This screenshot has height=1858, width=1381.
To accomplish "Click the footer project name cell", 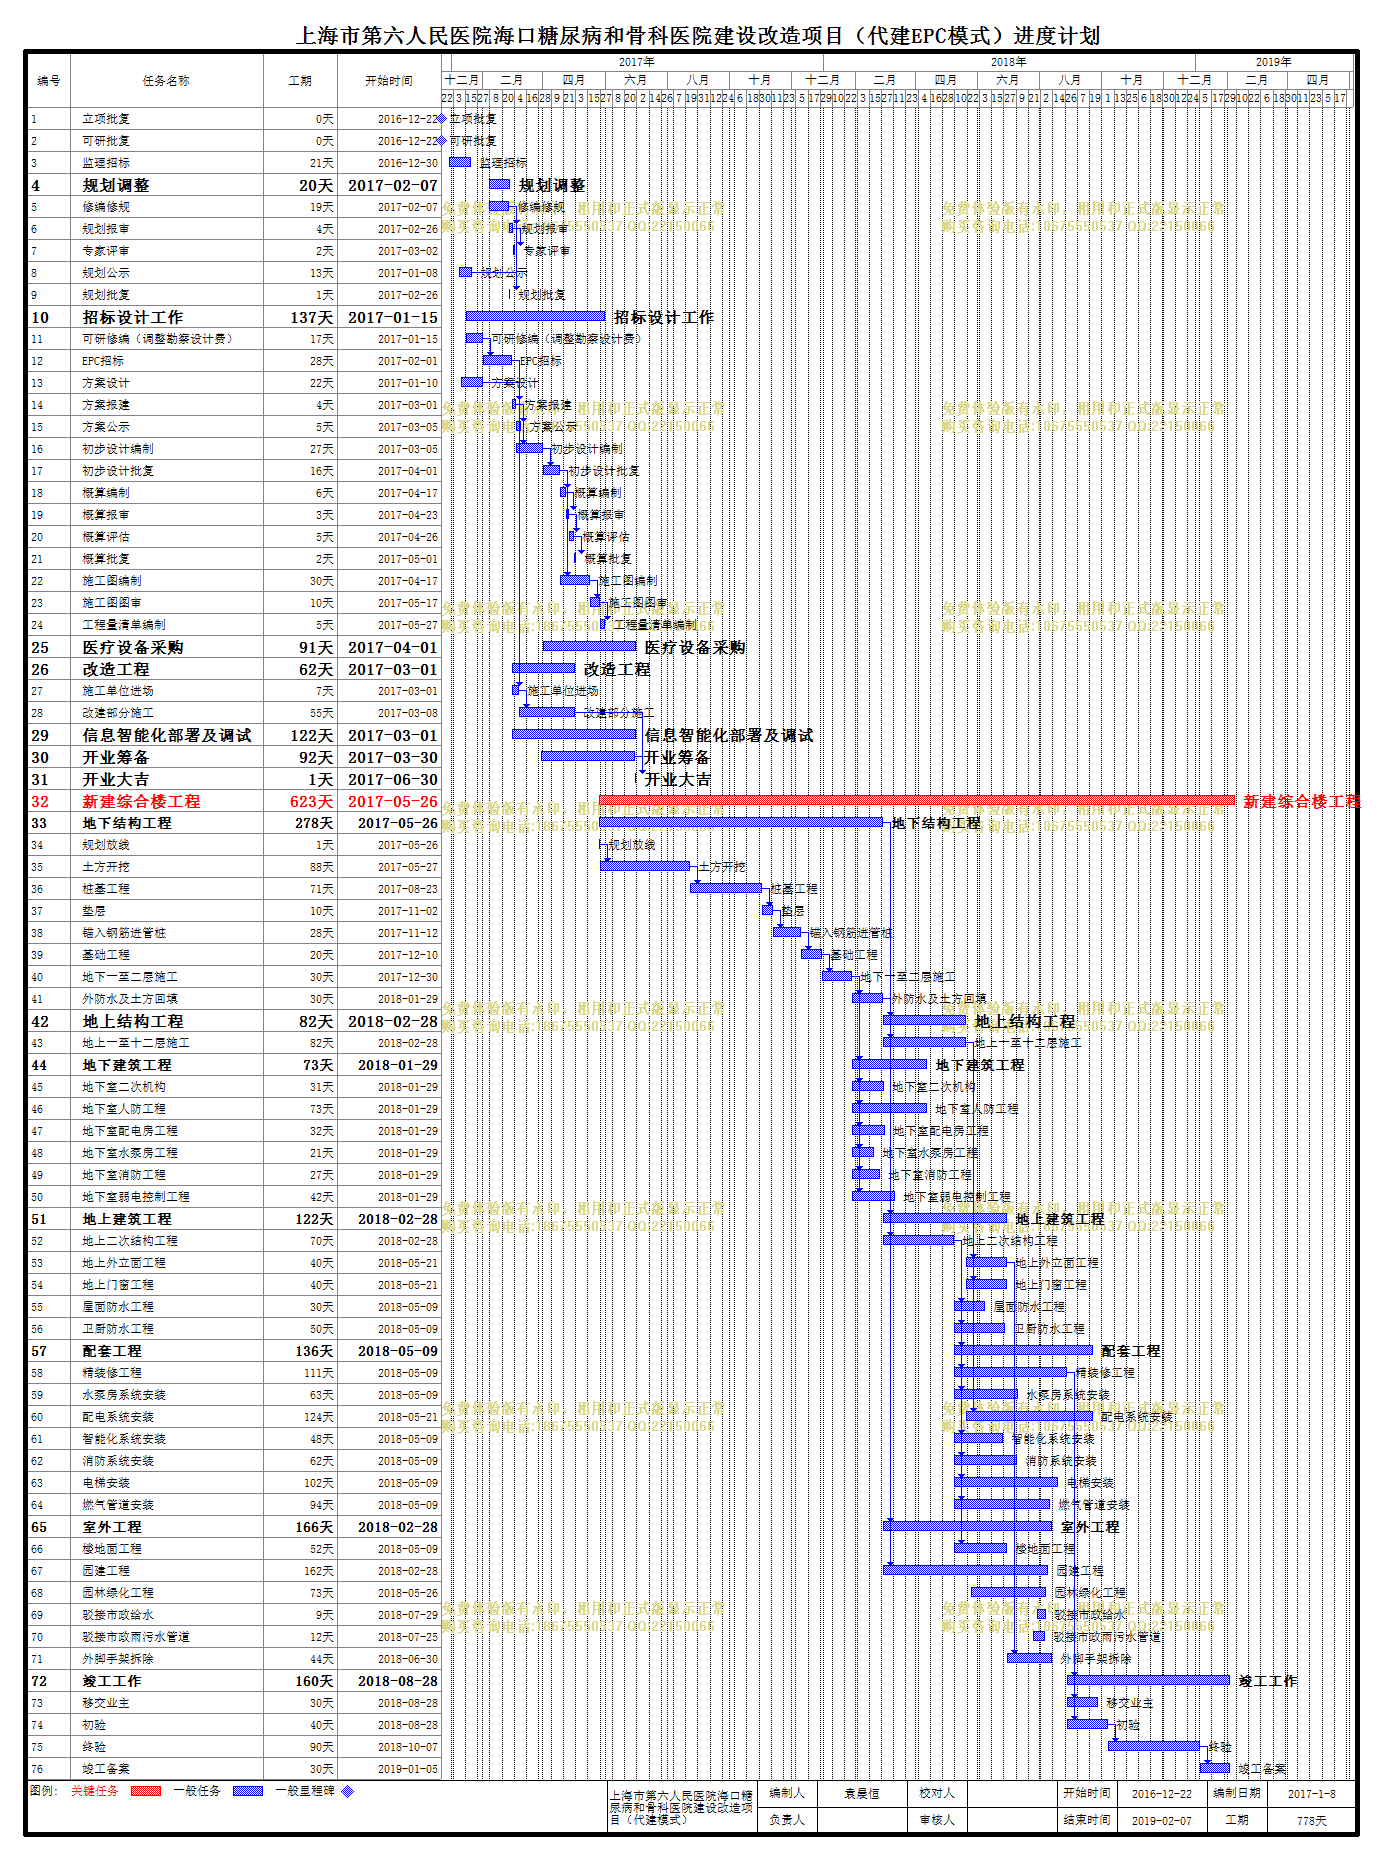I will pos(682,1807).
